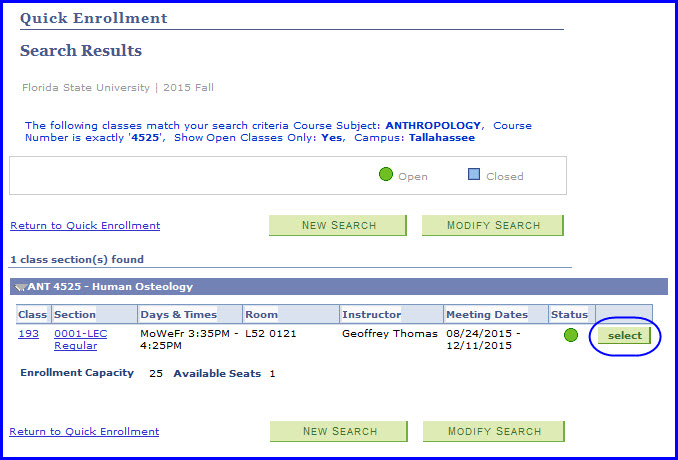Click the '1 class section(s) found' text
This screenshot has height=460, width=678.
pyautogui.click(x=77, y=260)
